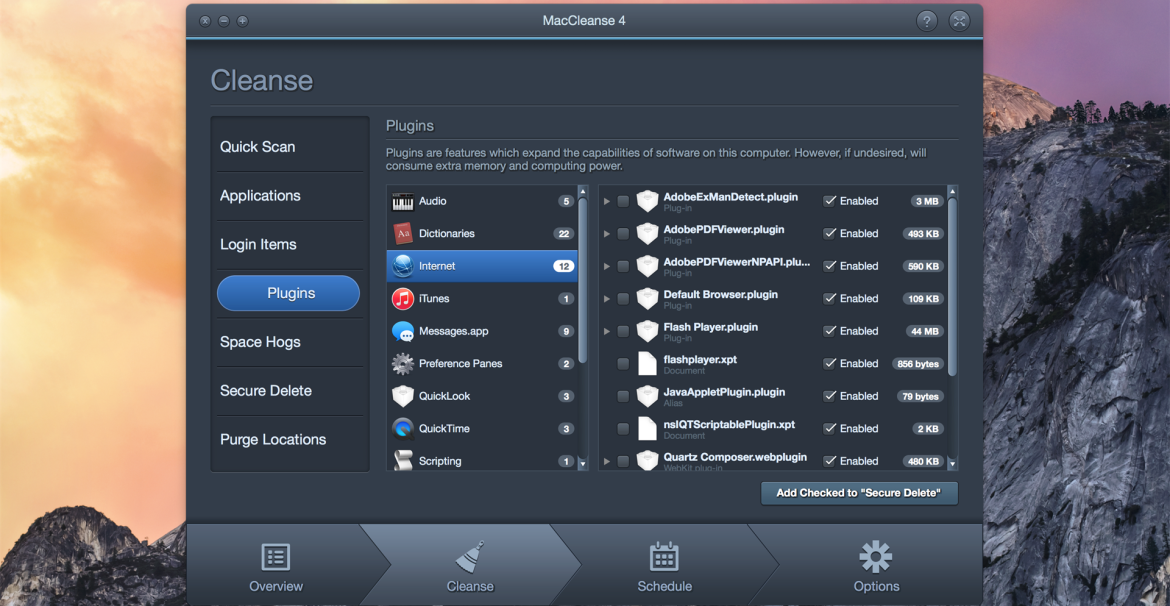Go to Applications in the sidebar
The width and height of the screenshot is (1170, 606).
coord(290,196)
